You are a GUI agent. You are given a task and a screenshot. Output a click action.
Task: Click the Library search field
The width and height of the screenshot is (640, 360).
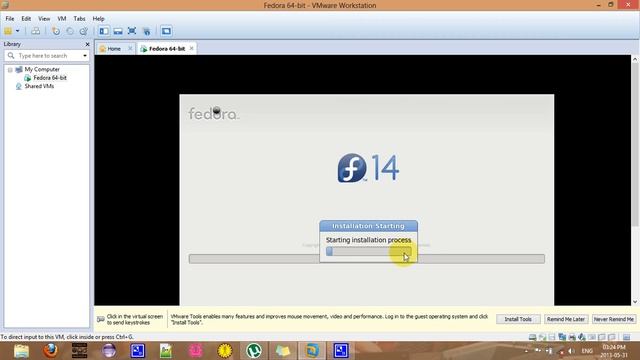pos(44,56)
